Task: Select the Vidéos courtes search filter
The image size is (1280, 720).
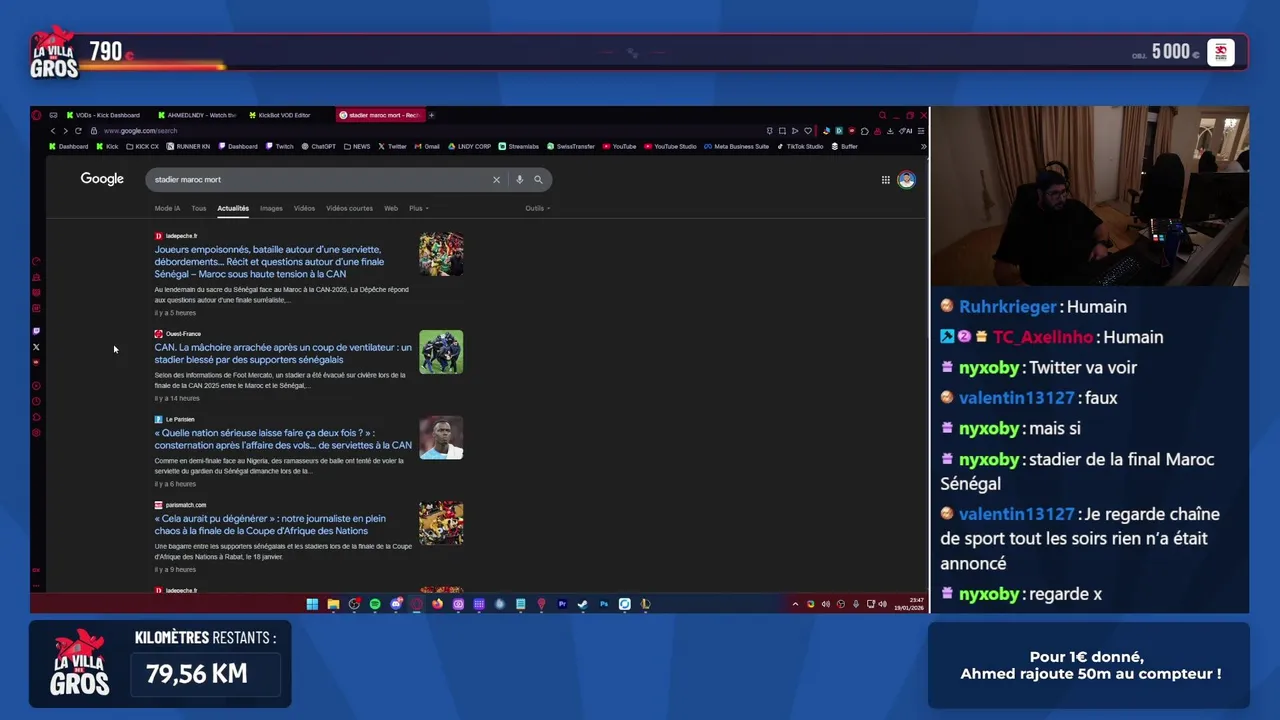Action: coord(349,208)
